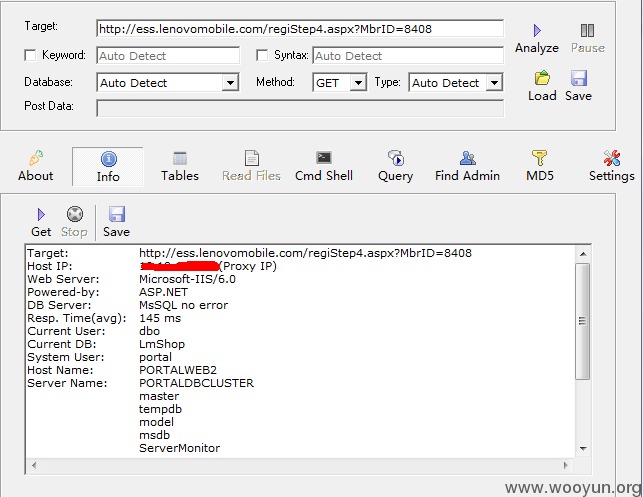The height and width of the screenshot is (497, 643).
Task: Enable the Syntax checkbox
Action: click(x=262, y=55)
